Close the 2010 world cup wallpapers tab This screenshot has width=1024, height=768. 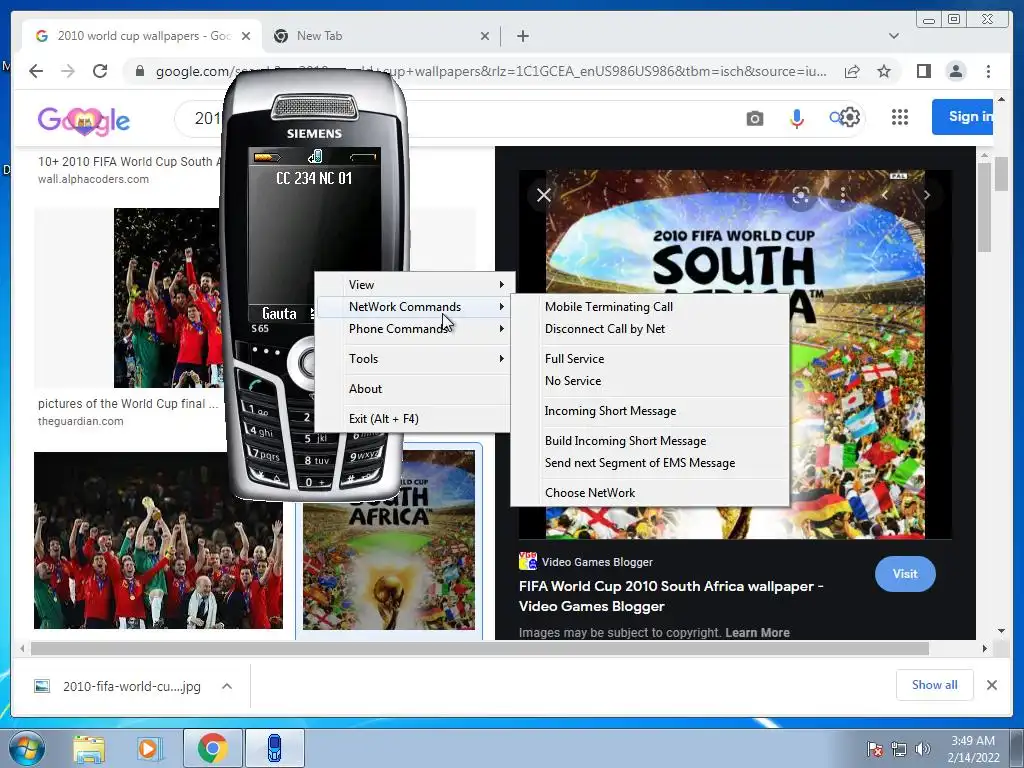(246, 36)
